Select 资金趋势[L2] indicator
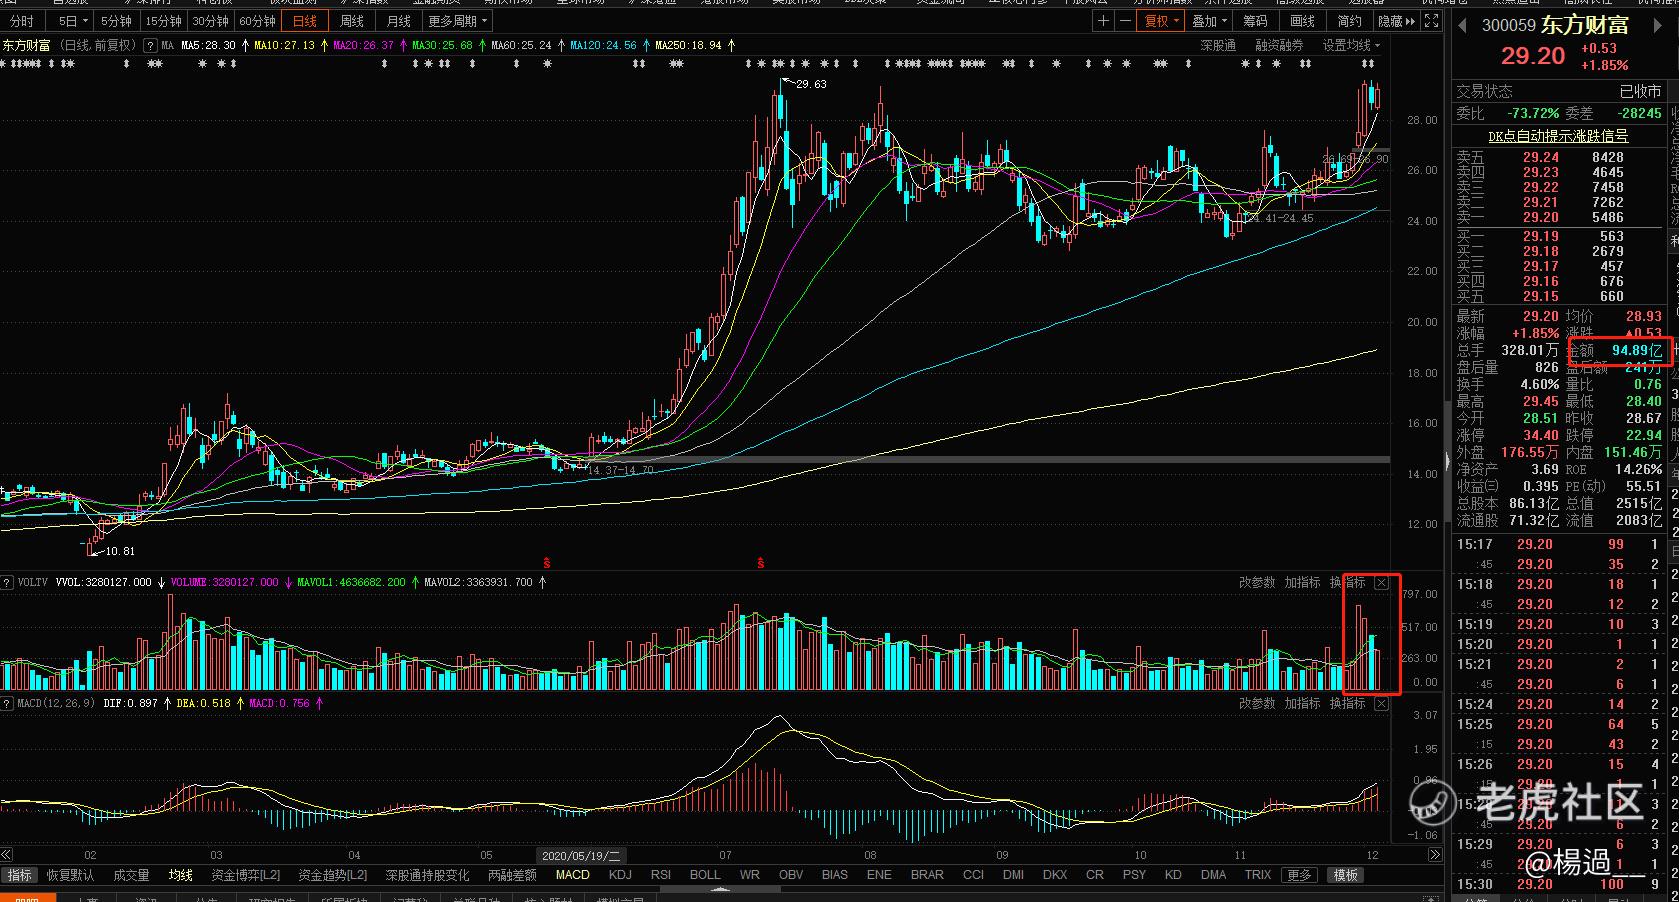This screenshot has height=902, width=1679. click(x=333, y=875)
